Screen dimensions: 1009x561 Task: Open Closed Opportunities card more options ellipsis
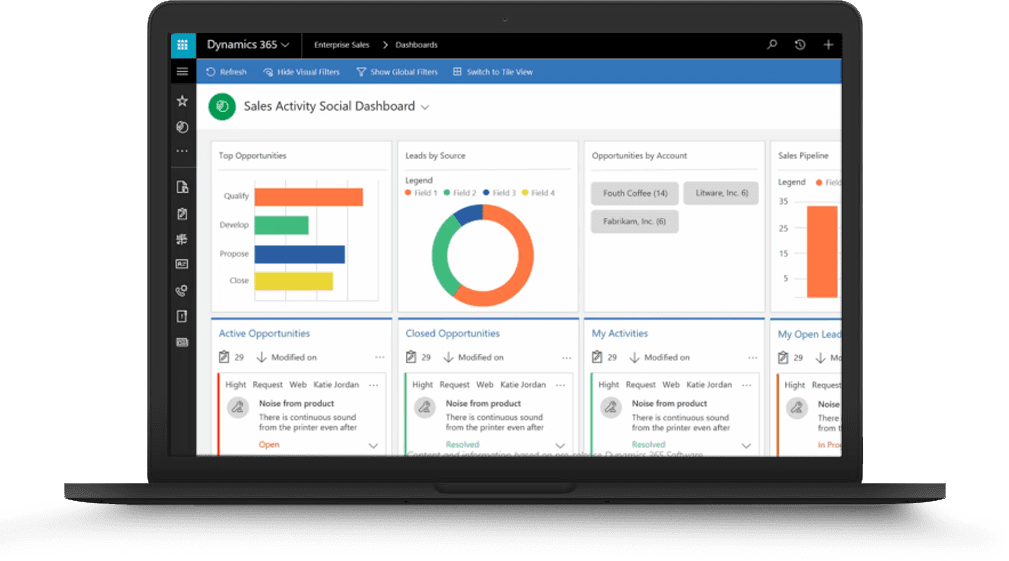point(560,385)
